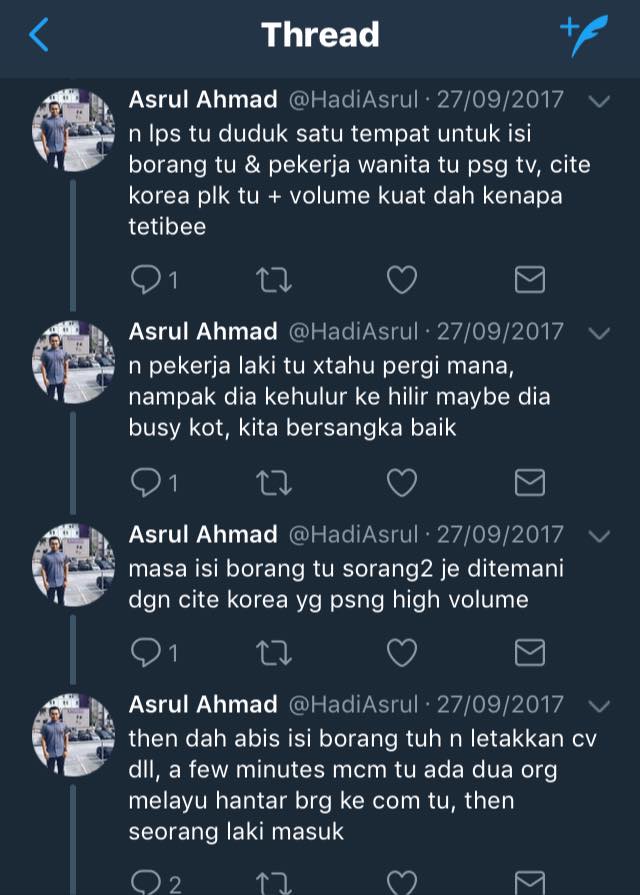Retweet the 'duduk satu tempat' tweet
This screenshot has width=640, height=895.
point(274,280)
